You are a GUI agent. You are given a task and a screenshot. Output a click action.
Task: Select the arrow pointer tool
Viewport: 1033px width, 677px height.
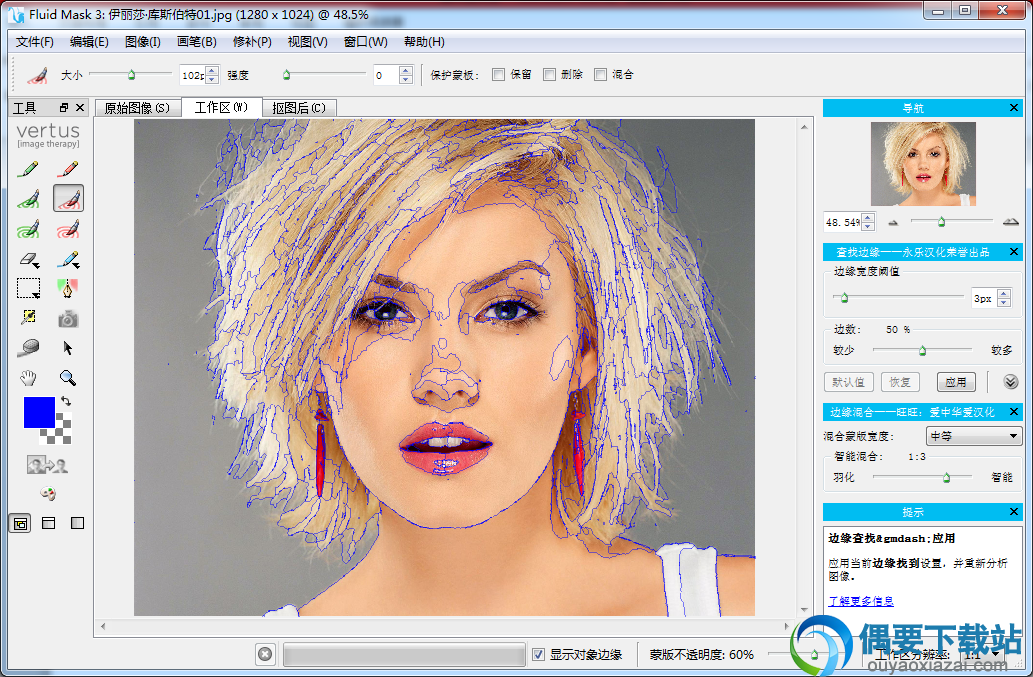(67, 348)
